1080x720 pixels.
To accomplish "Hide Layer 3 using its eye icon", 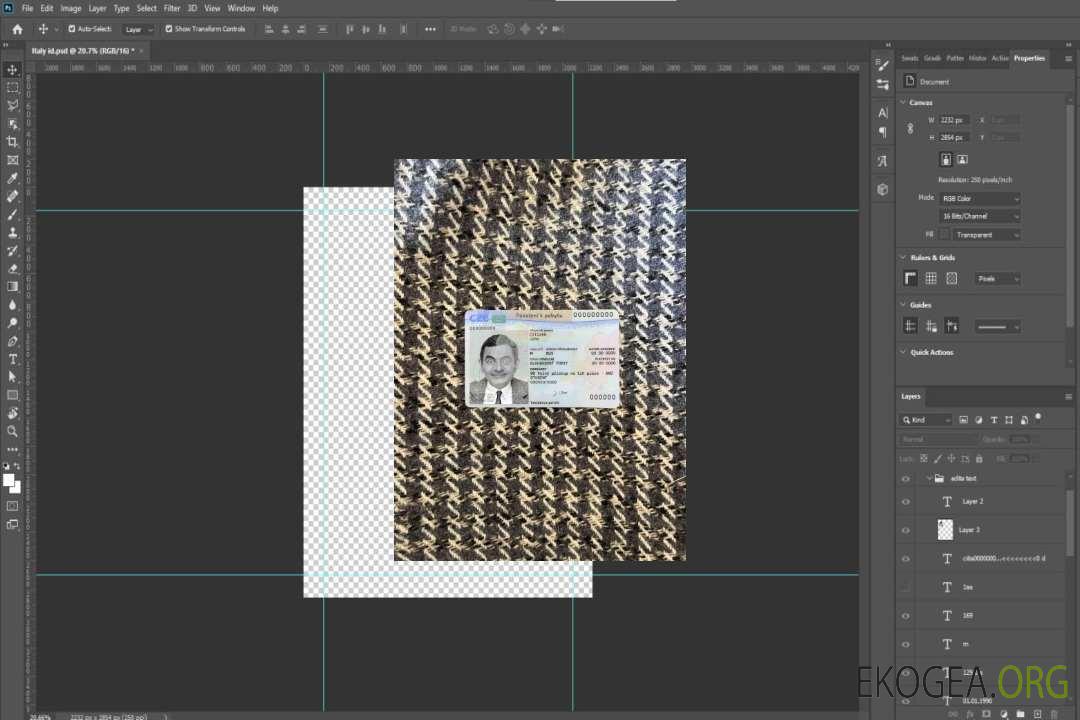I will pos(906,530).
